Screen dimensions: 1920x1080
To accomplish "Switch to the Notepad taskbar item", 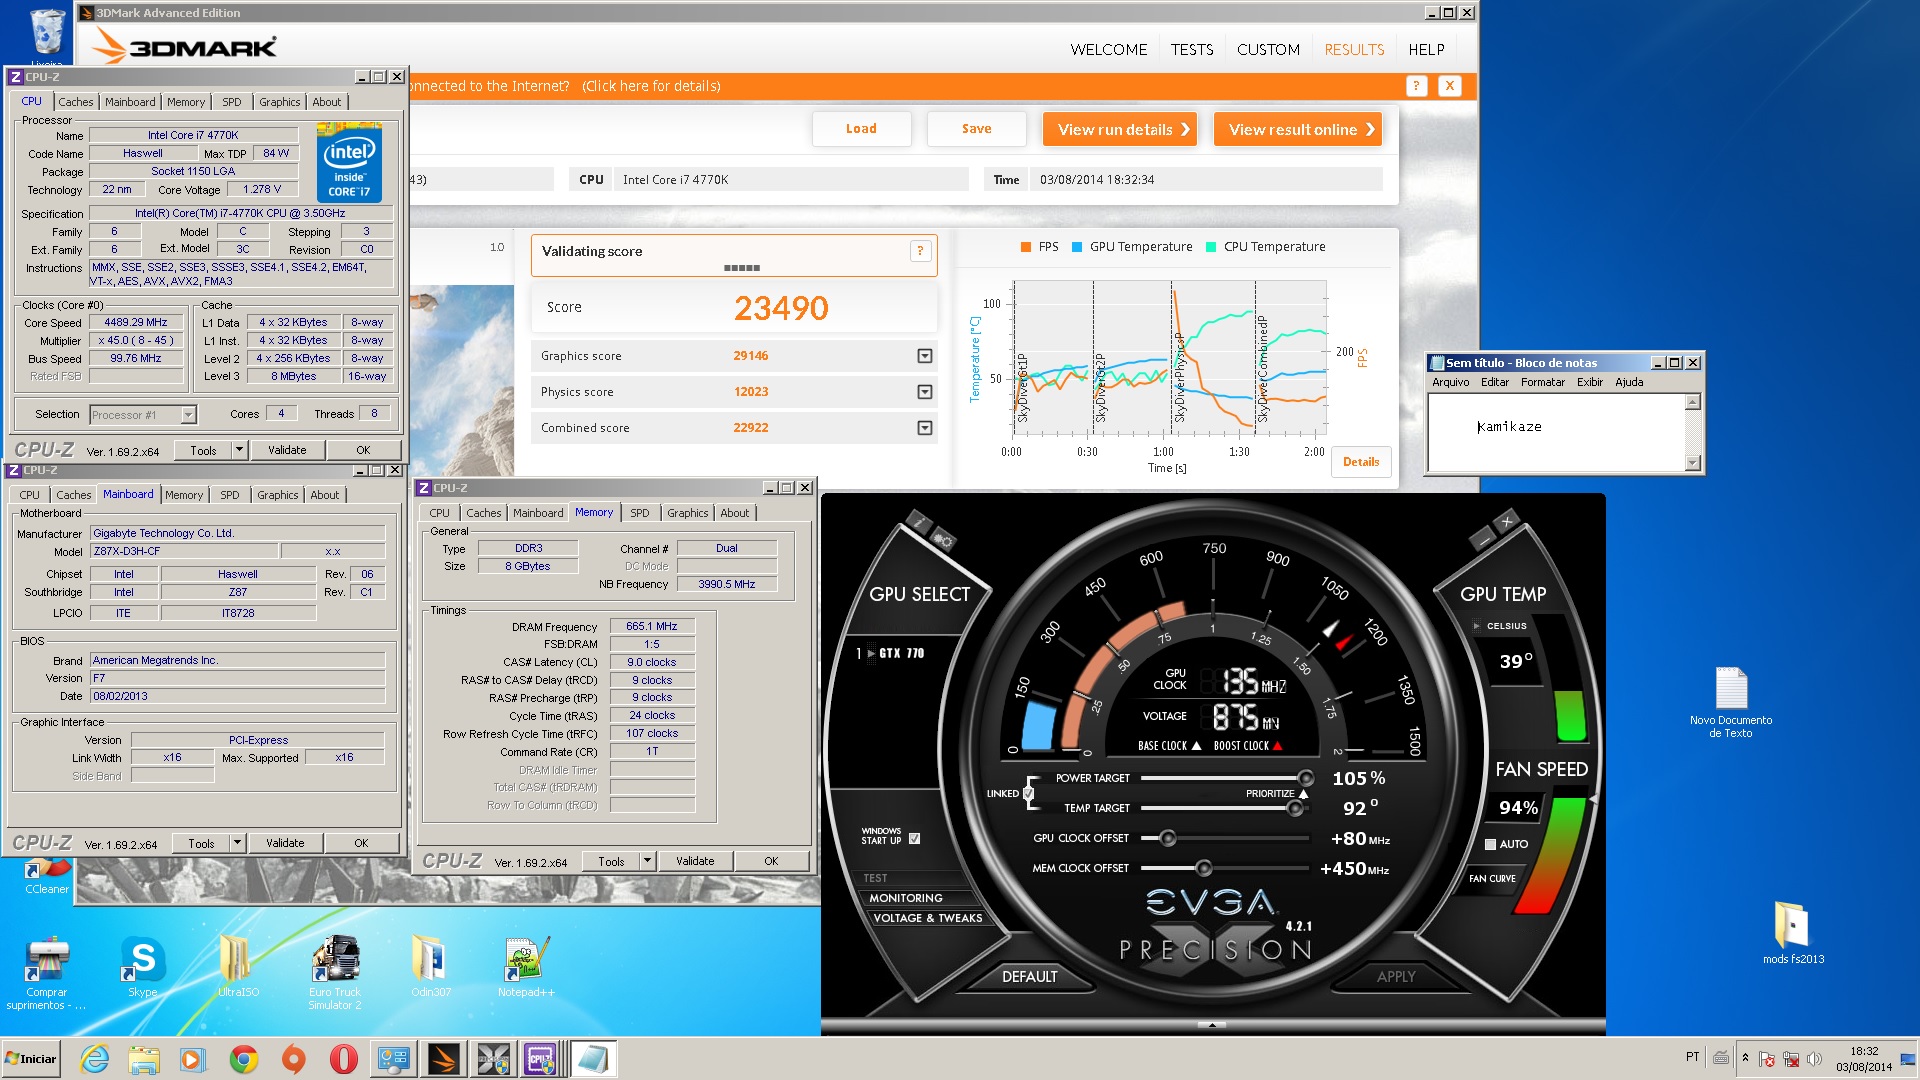I will click(593, 1059).
